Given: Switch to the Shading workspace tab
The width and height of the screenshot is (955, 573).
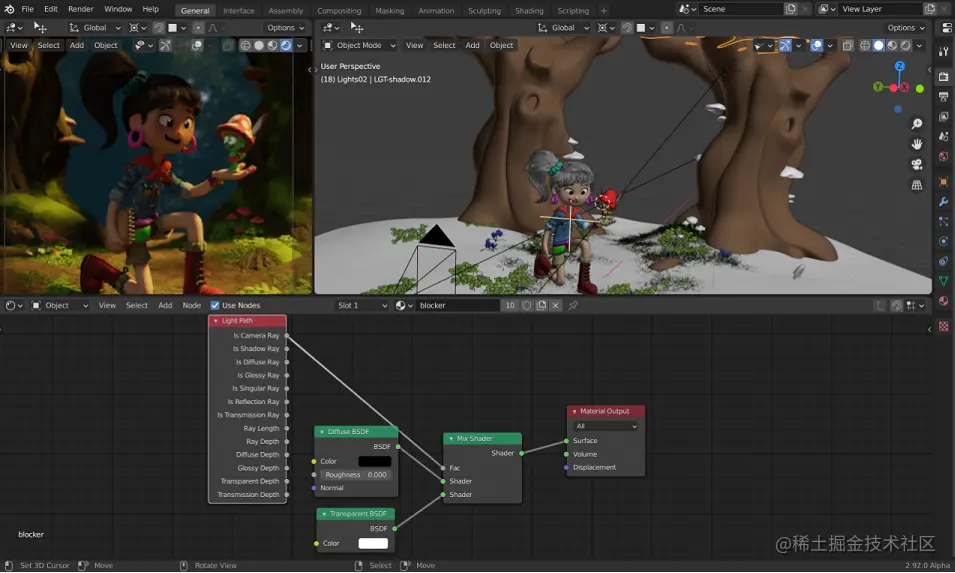Looking at the screenshot, I should pos(529,11).
